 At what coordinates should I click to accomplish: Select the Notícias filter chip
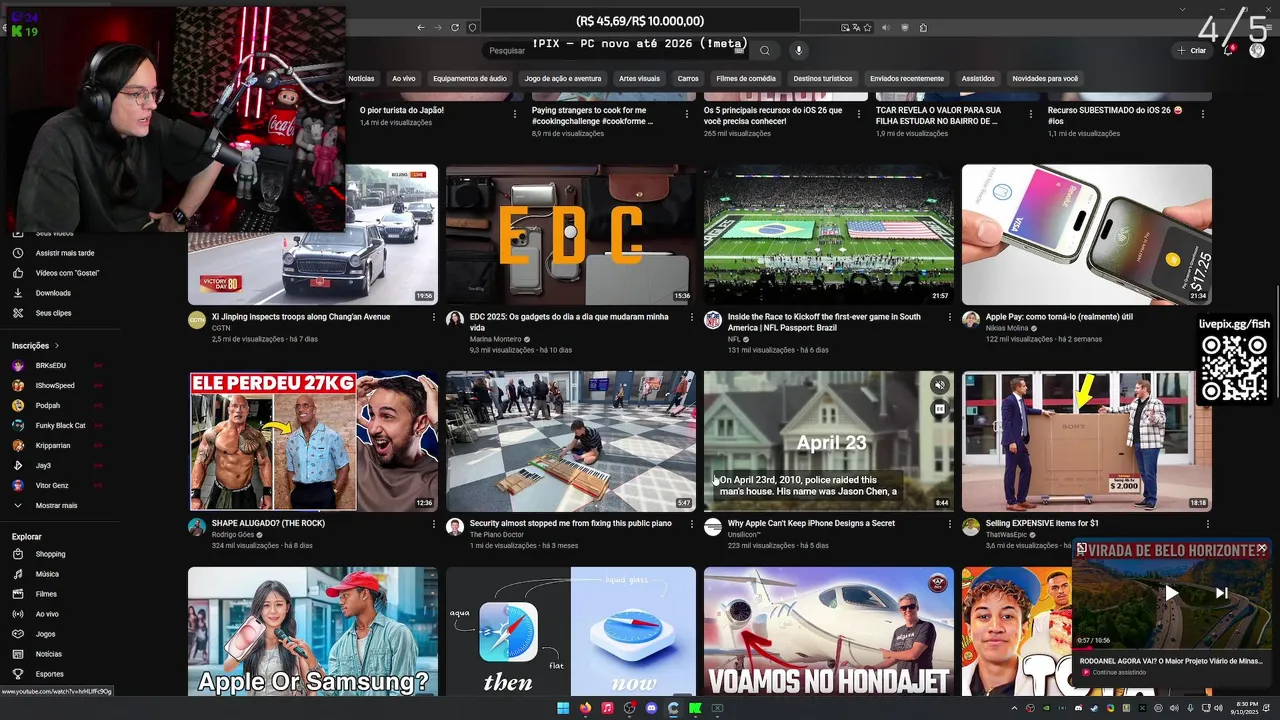[361, 78]
